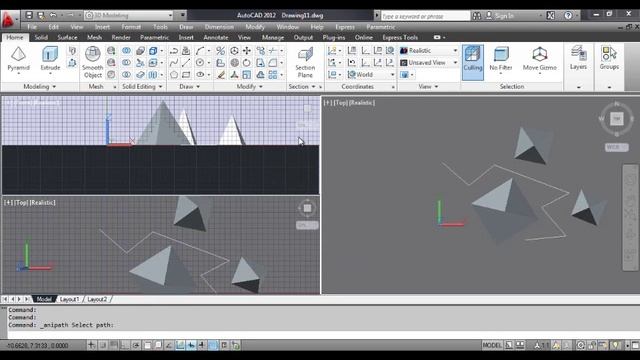640x360 pixels.
Task: Click the binoculars search icon
Action: (x=477, y=16)
